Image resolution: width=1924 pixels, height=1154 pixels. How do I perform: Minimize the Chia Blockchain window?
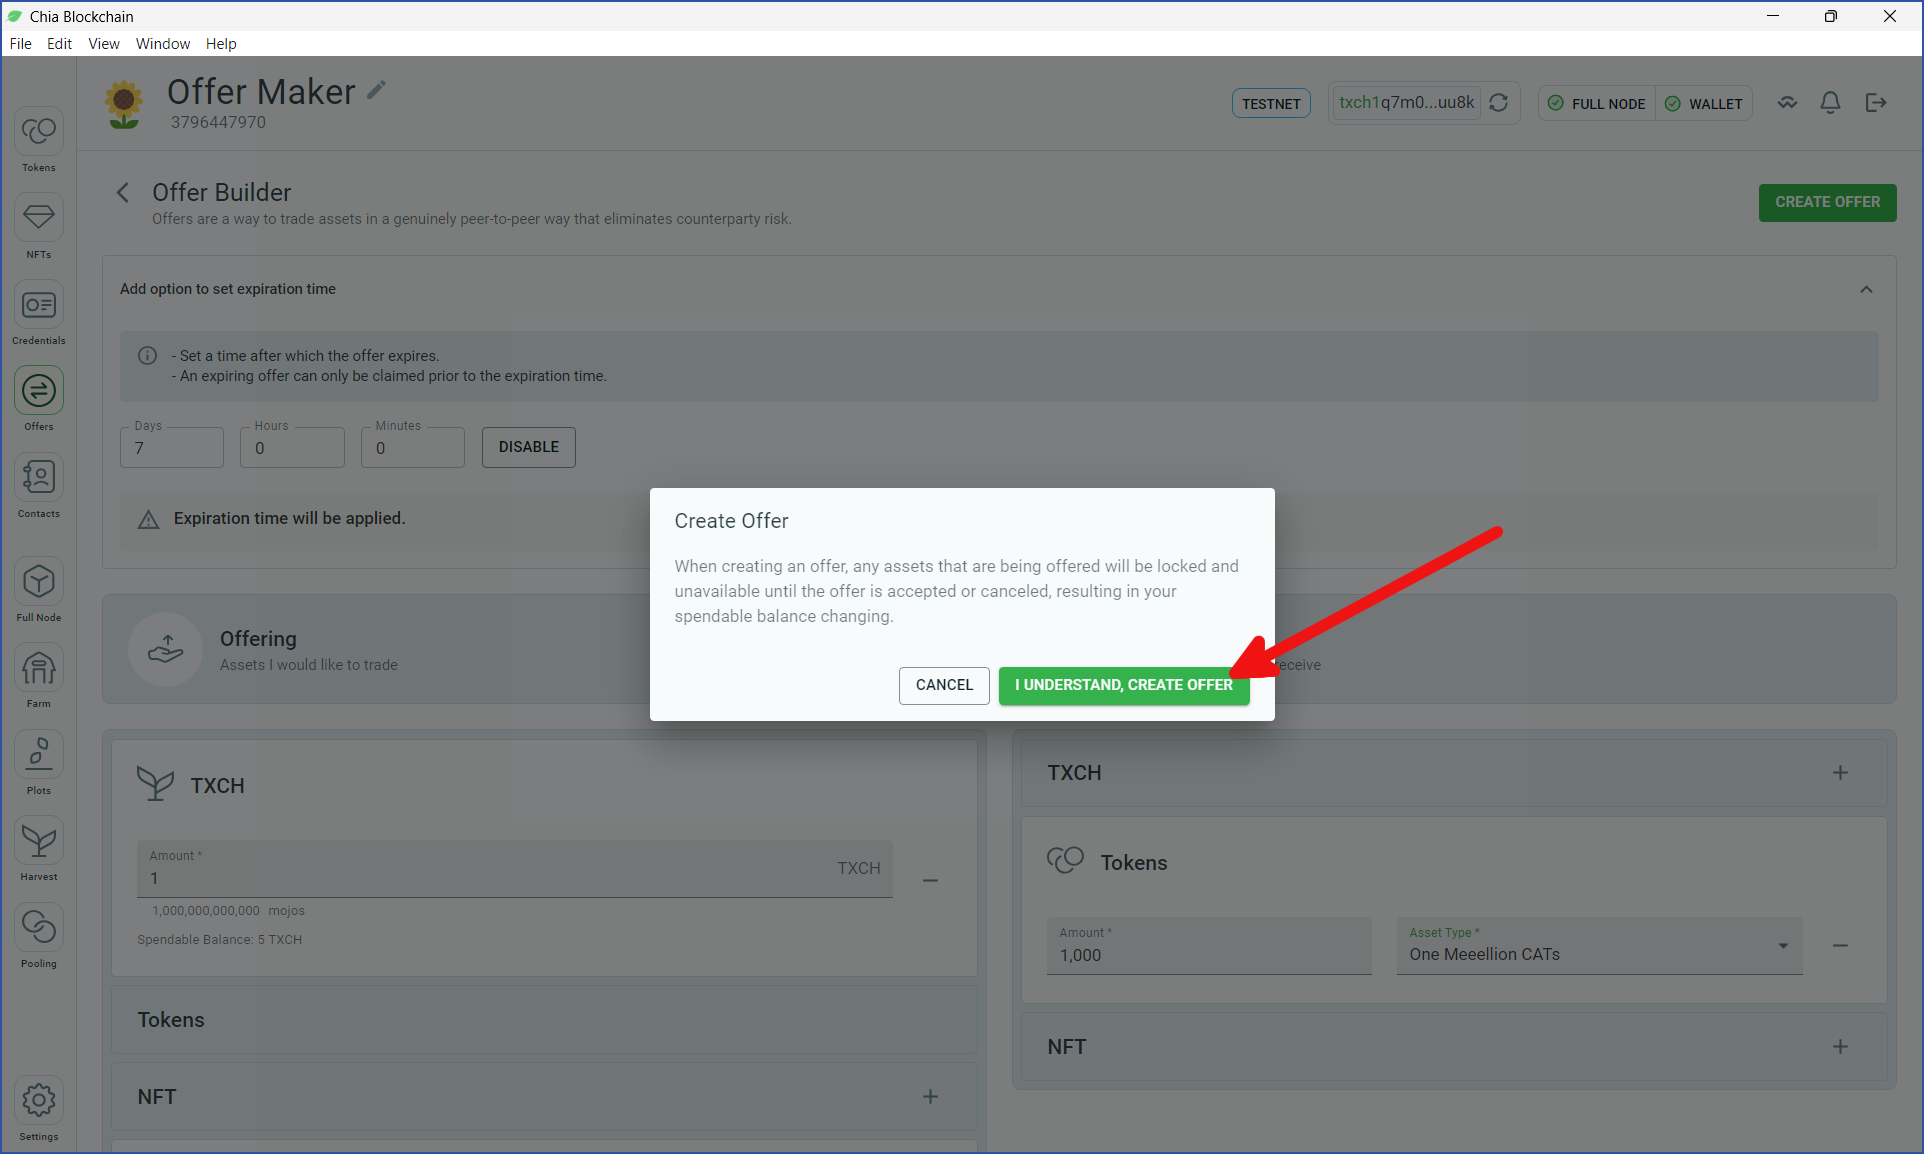pyautogui.click(x=1773, y=16)
